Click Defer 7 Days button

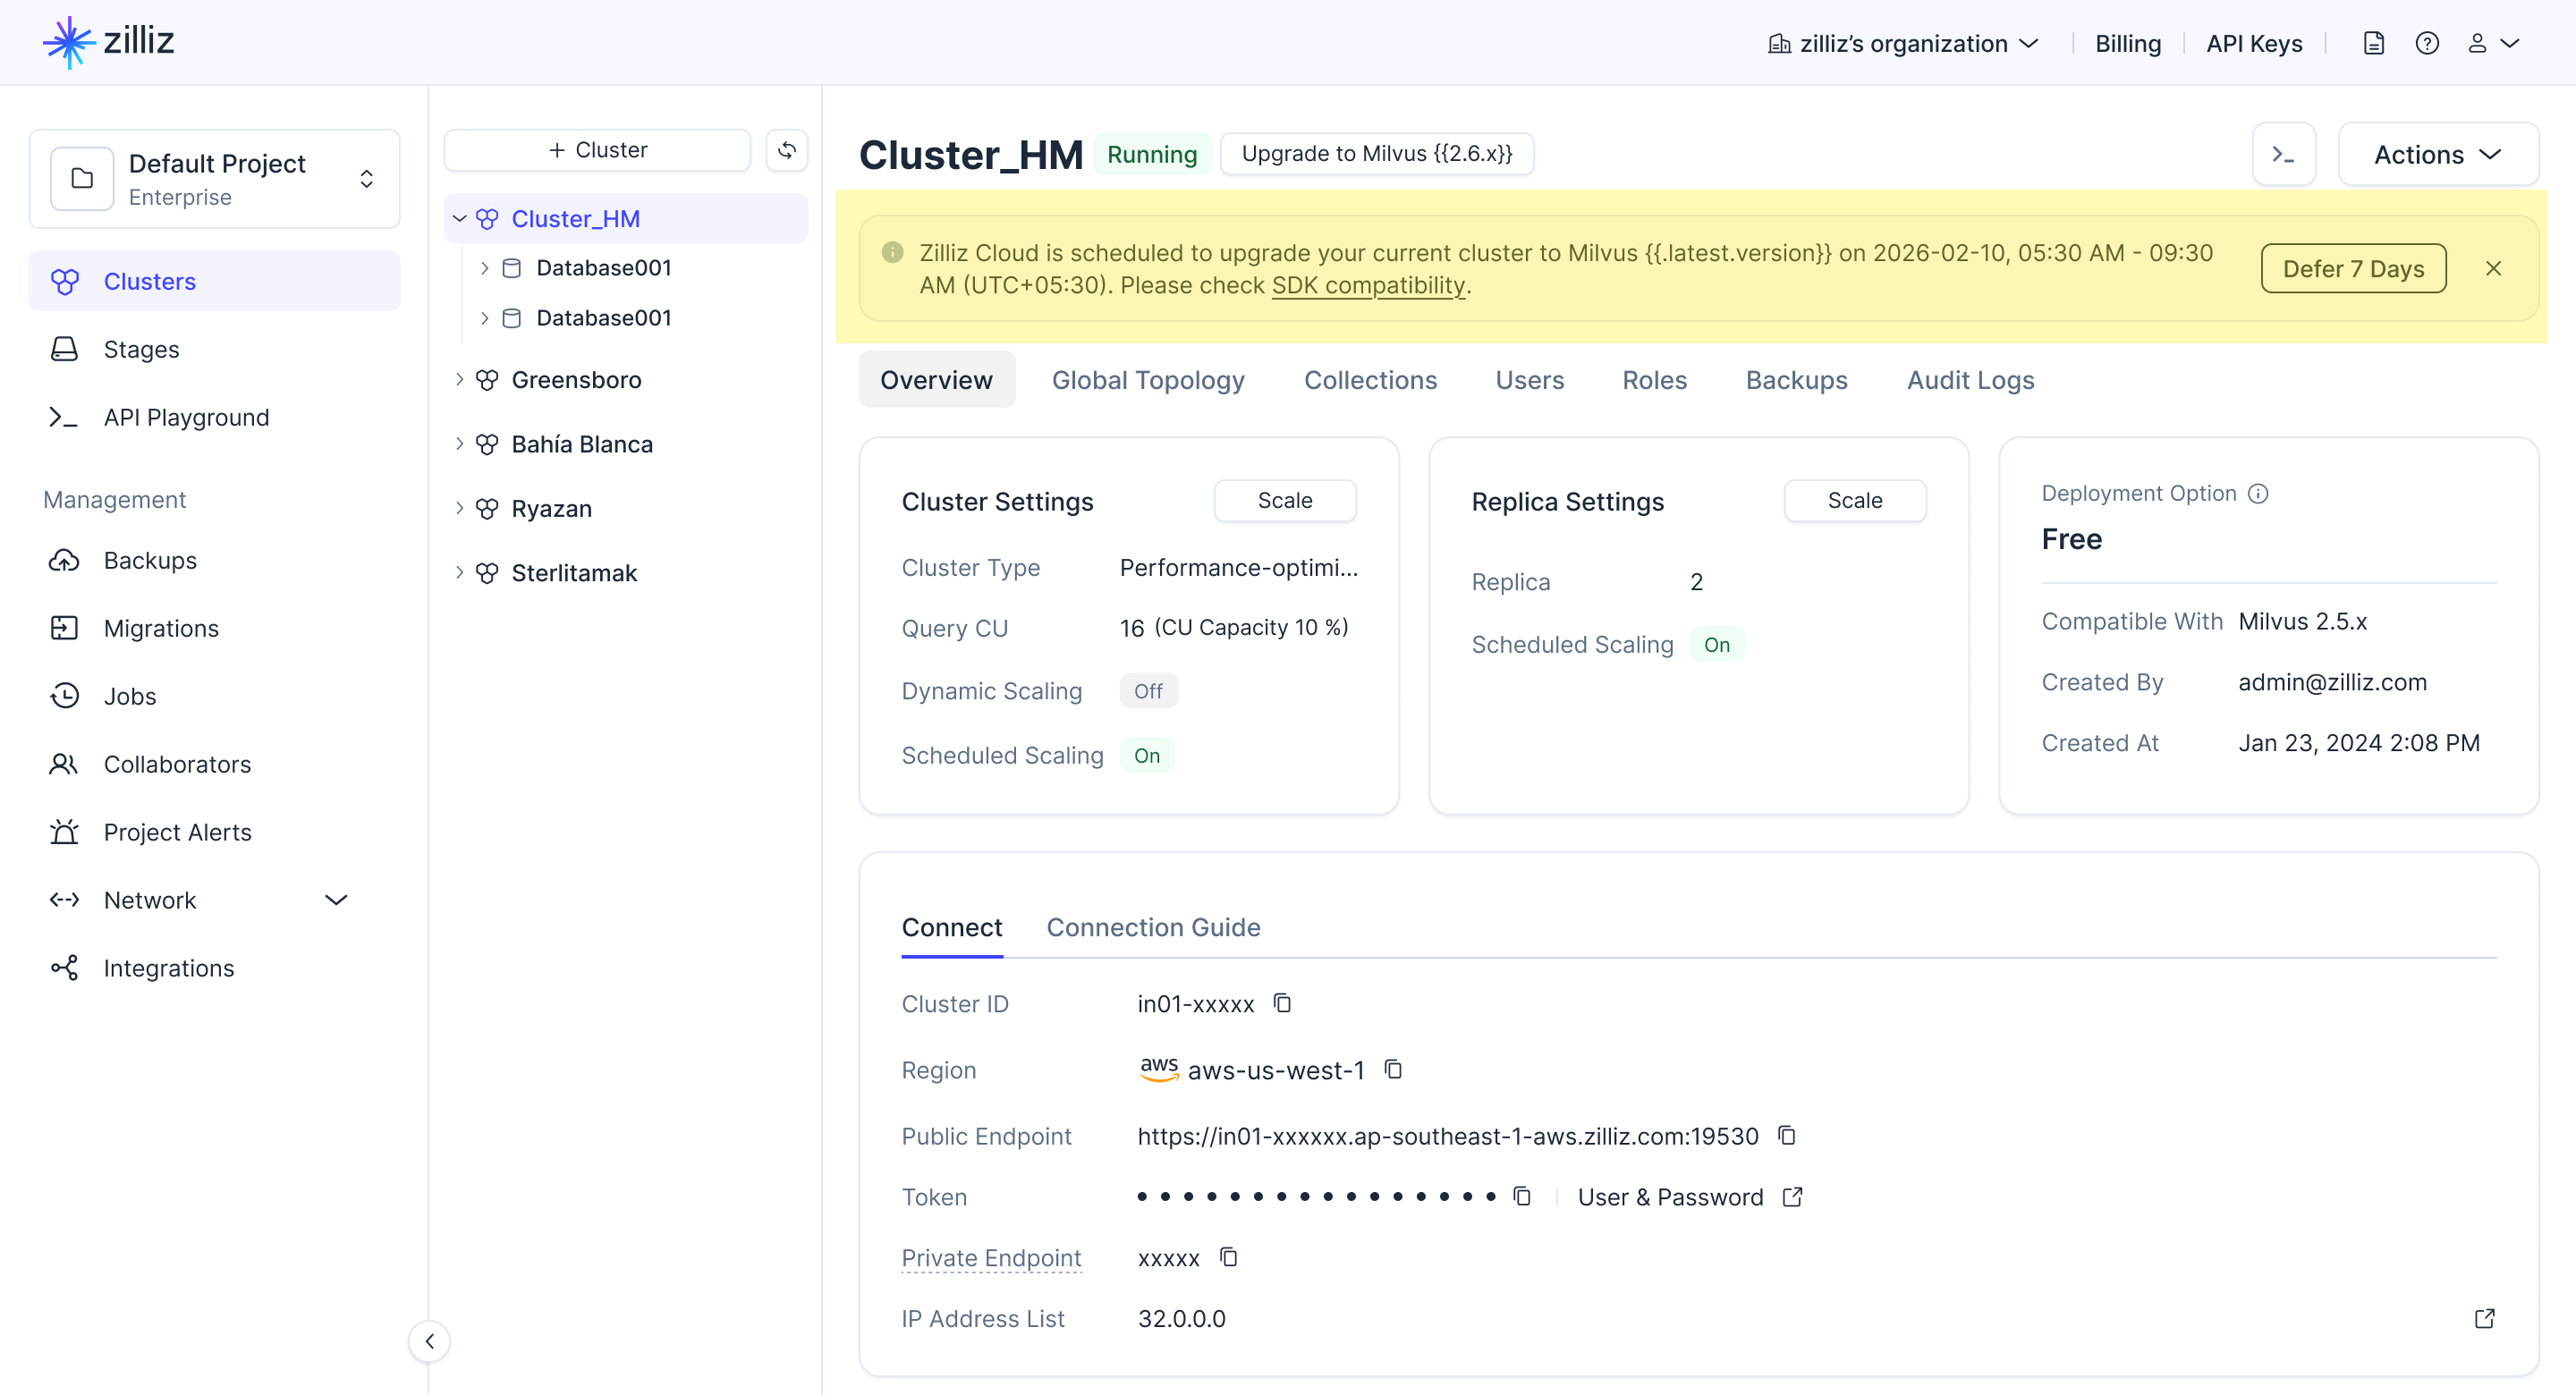click(x=2353, y=268)
